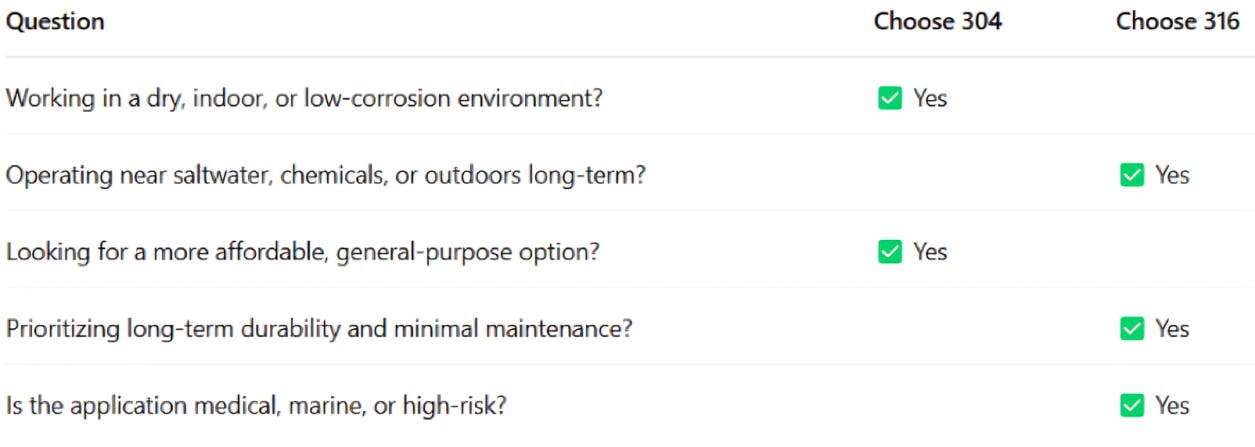Viewport: 1255px width, 447px height.
Task: Click the saltwater, chemicals, outdoors question text
Action: (x=326, y=175)
